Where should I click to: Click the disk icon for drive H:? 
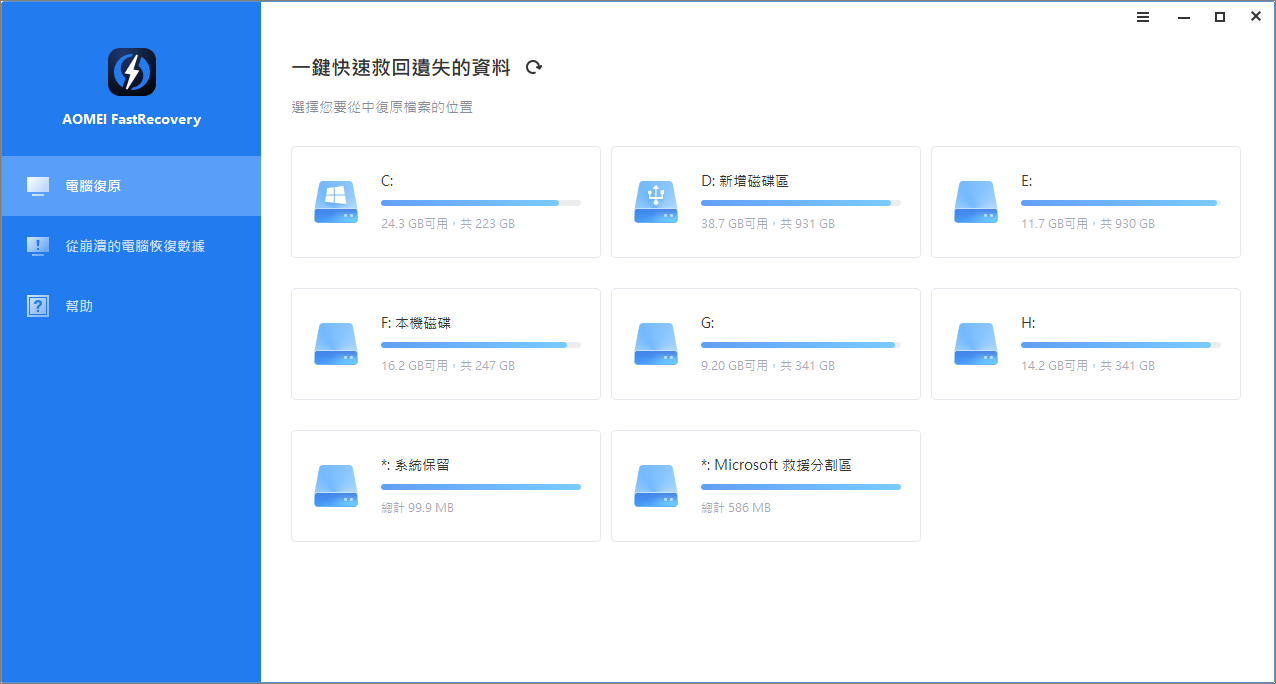click(976, 344)
